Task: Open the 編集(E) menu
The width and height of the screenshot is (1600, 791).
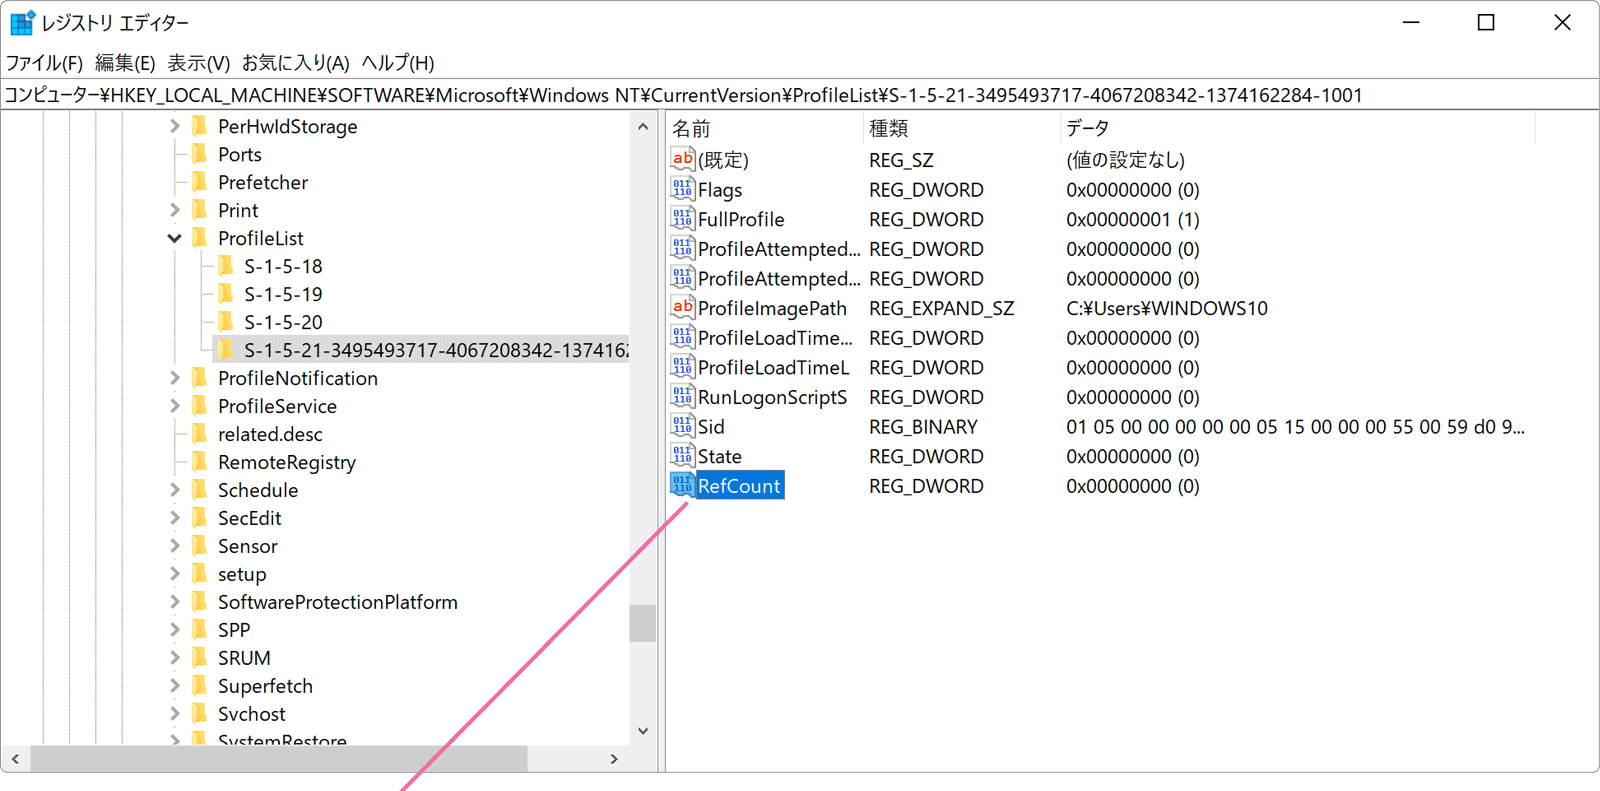Action: [x=125, y=63]
